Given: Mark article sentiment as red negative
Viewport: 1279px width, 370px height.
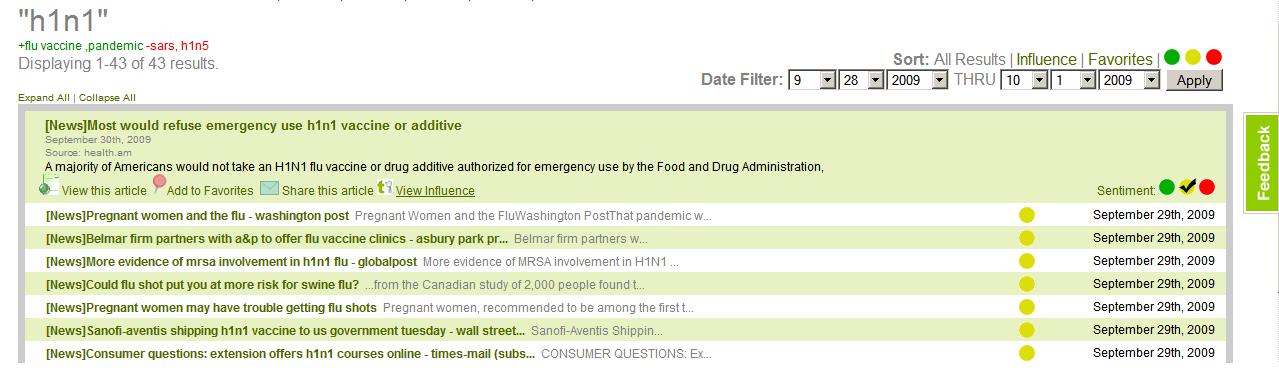Looking at the screenshot, I should click(1207, 187).
